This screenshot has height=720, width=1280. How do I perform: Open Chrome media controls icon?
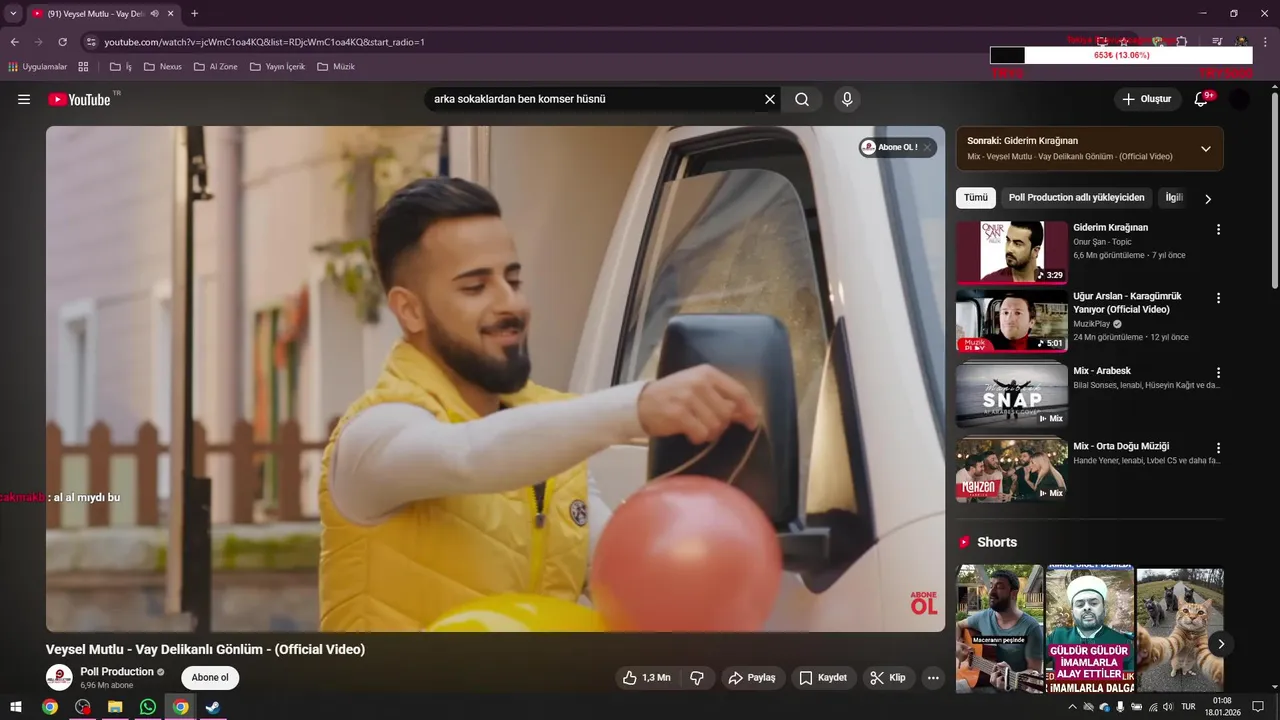[1217, 42]
